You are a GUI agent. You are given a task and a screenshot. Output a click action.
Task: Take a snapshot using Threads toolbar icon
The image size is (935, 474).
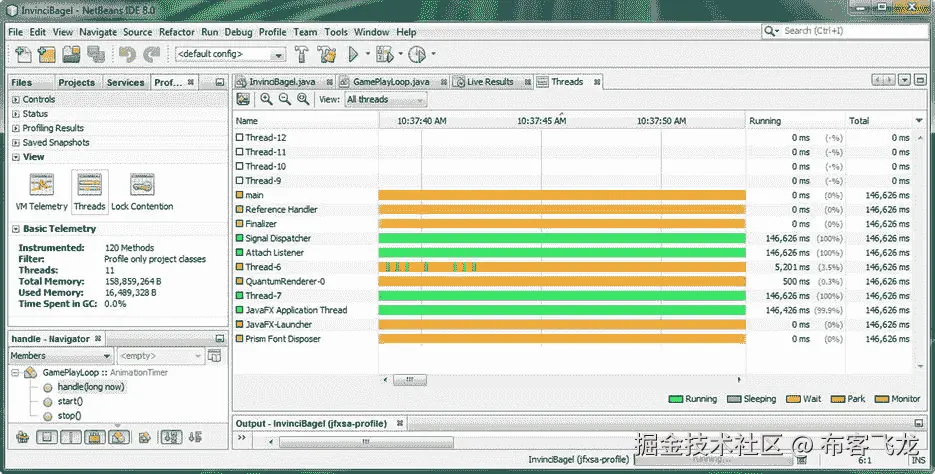coord(243,100)
